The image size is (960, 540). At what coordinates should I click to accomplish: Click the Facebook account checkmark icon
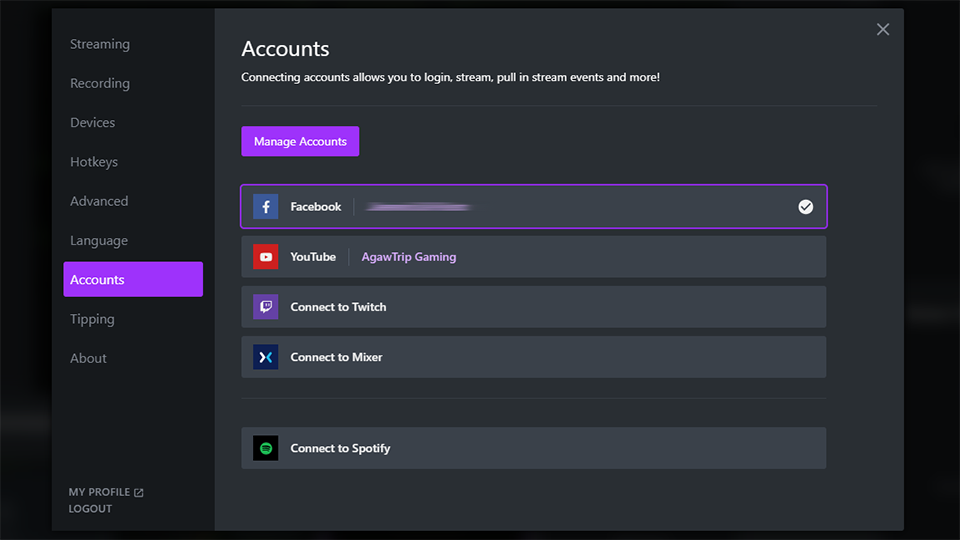806,207
